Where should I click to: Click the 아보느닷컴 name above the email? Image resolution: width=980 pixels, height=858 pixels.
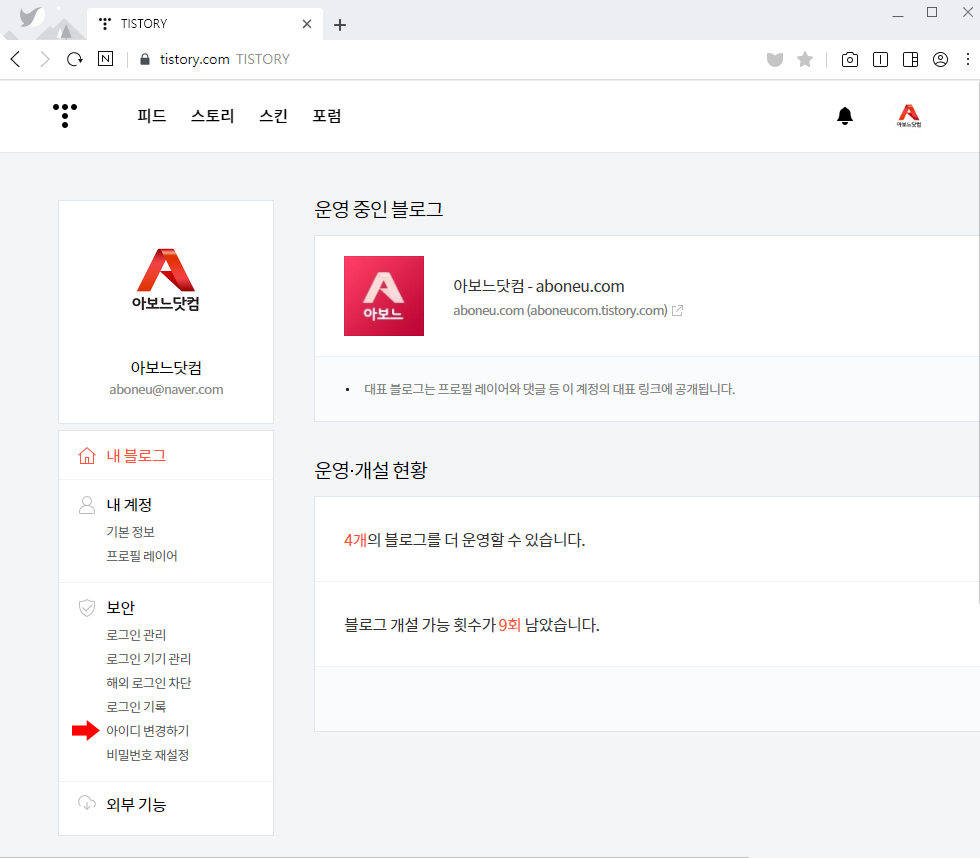point(166,367)
